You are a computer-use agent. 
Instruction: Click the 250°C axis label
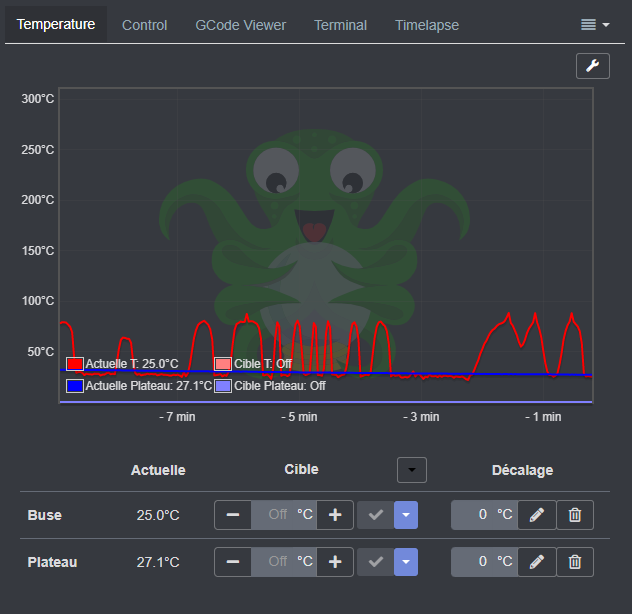tap(37, 150)
